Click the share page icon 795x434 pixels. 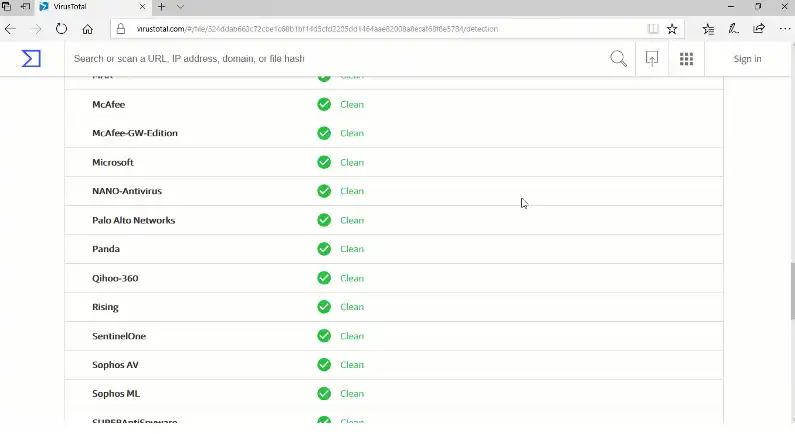(759, 28)
